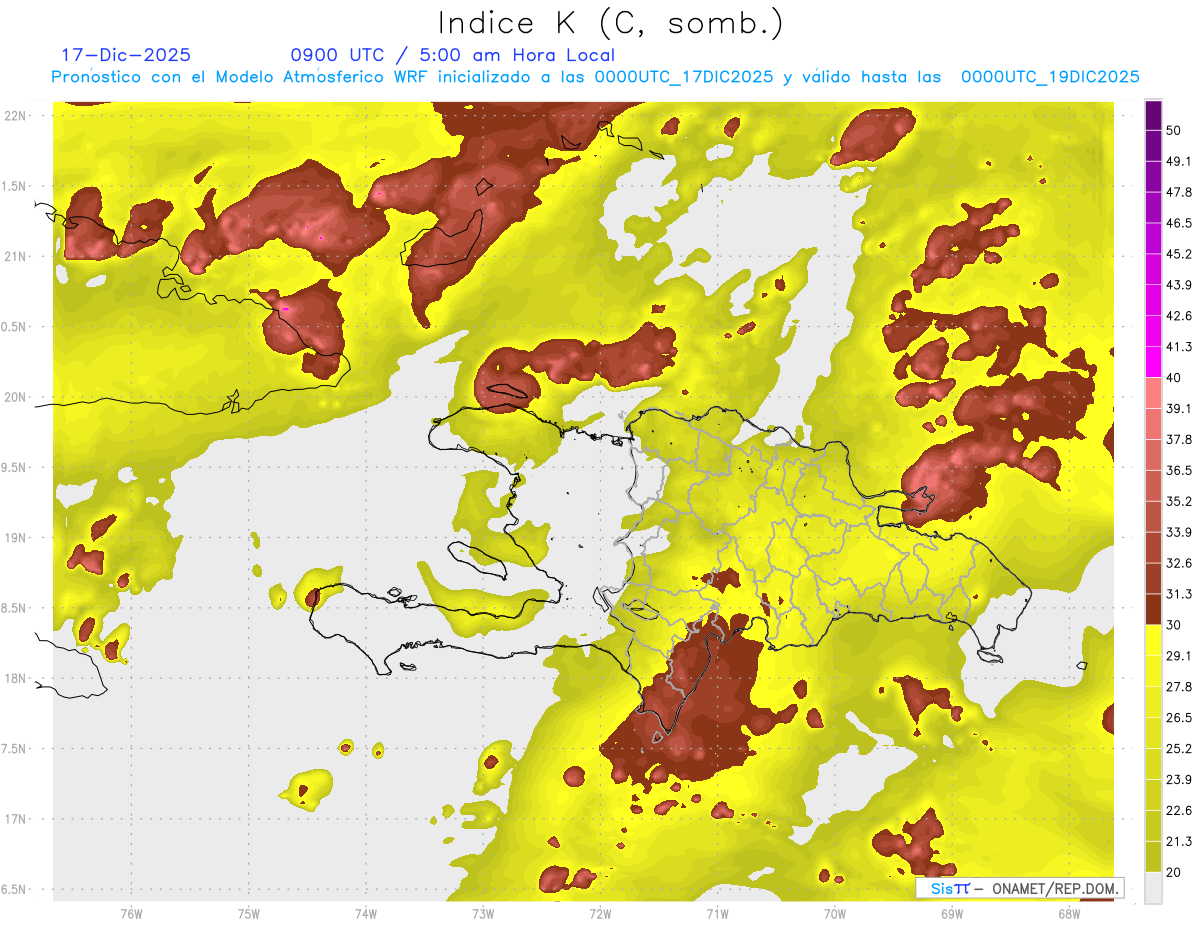Image resolution: width=1200 pixels, height=927 pixels.
Task: Click the 70W longitude axis label
Action: tap(835, 913)
